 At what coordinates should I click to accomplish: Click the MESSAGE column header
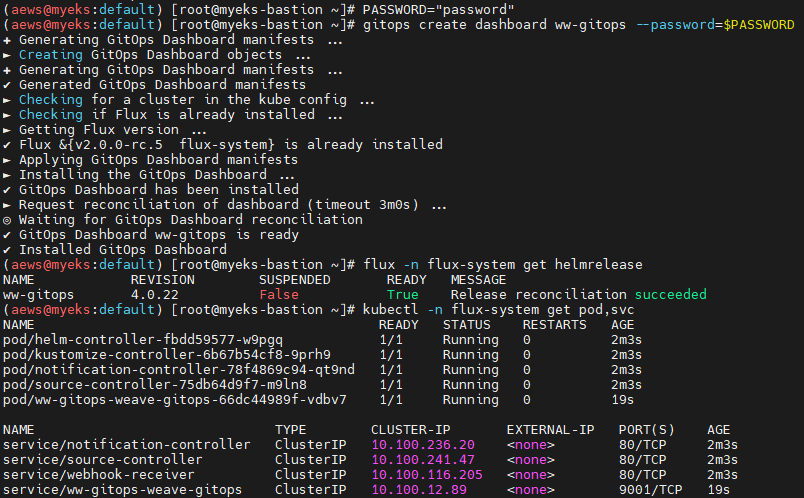[x=478, y=280]
